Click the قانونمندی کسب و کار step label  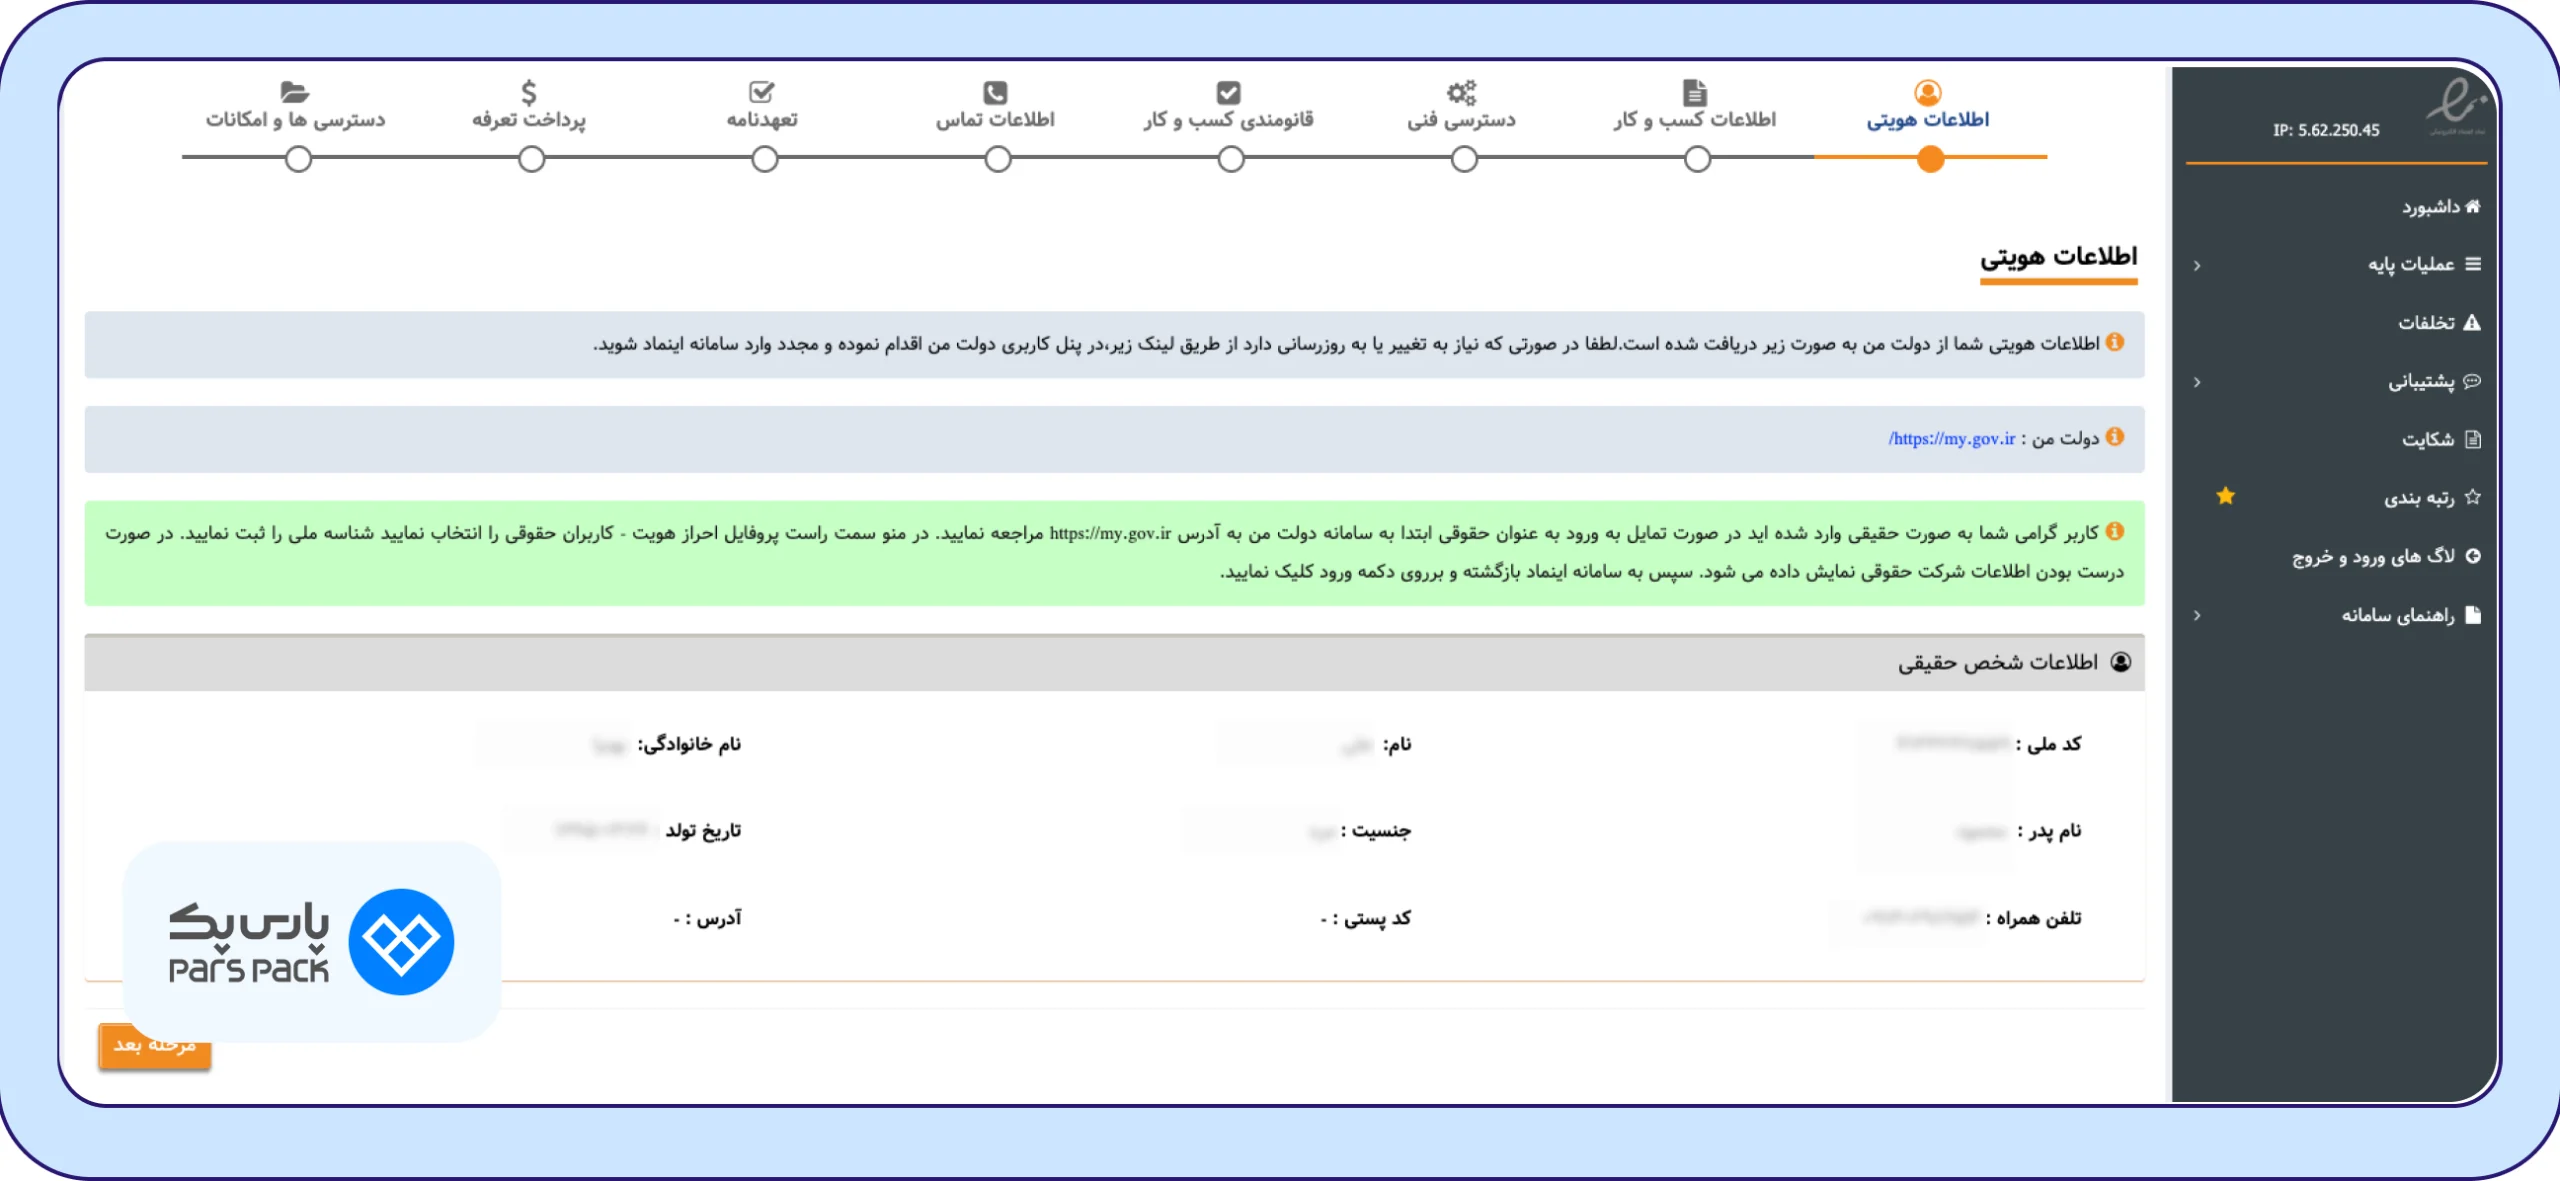pyautogui.click(x=1229, y=120)
